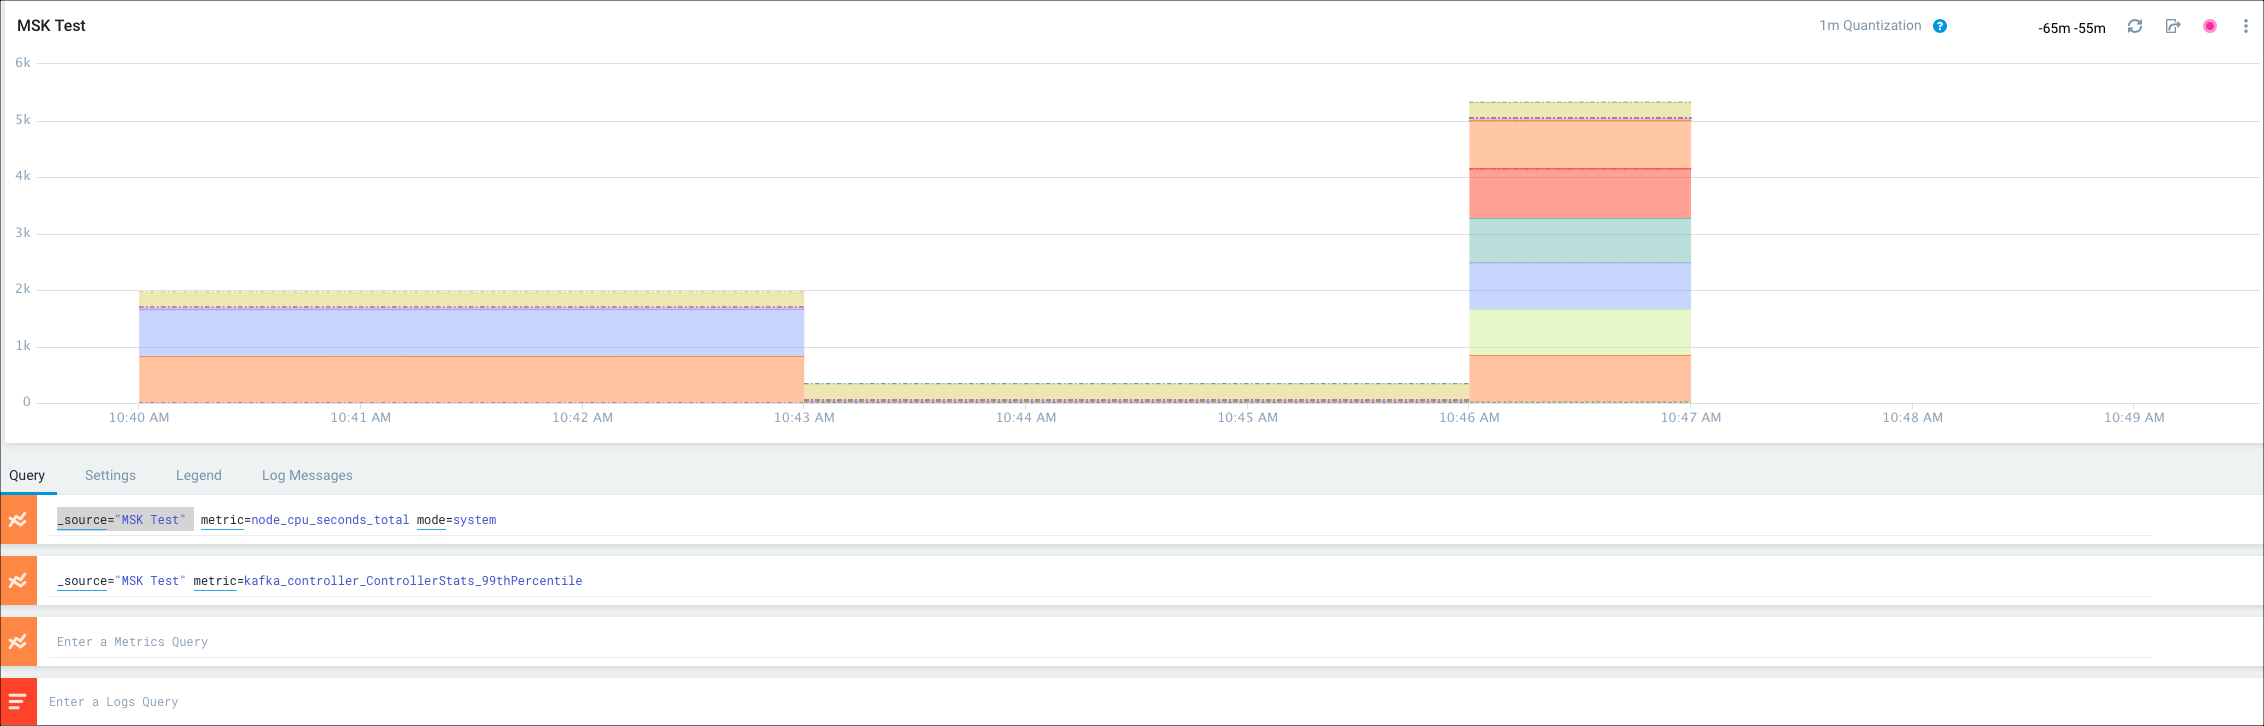
Task: Open the -65m -55m time range selector
Action: click(2071, 28)
